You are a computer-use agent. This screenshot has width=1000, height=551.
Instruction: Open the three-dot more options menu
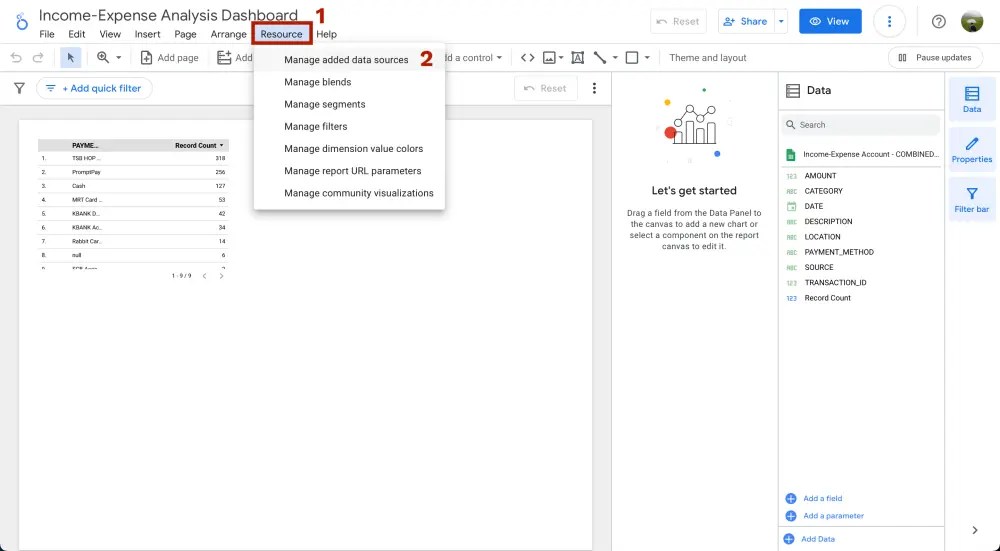[889, 21]
